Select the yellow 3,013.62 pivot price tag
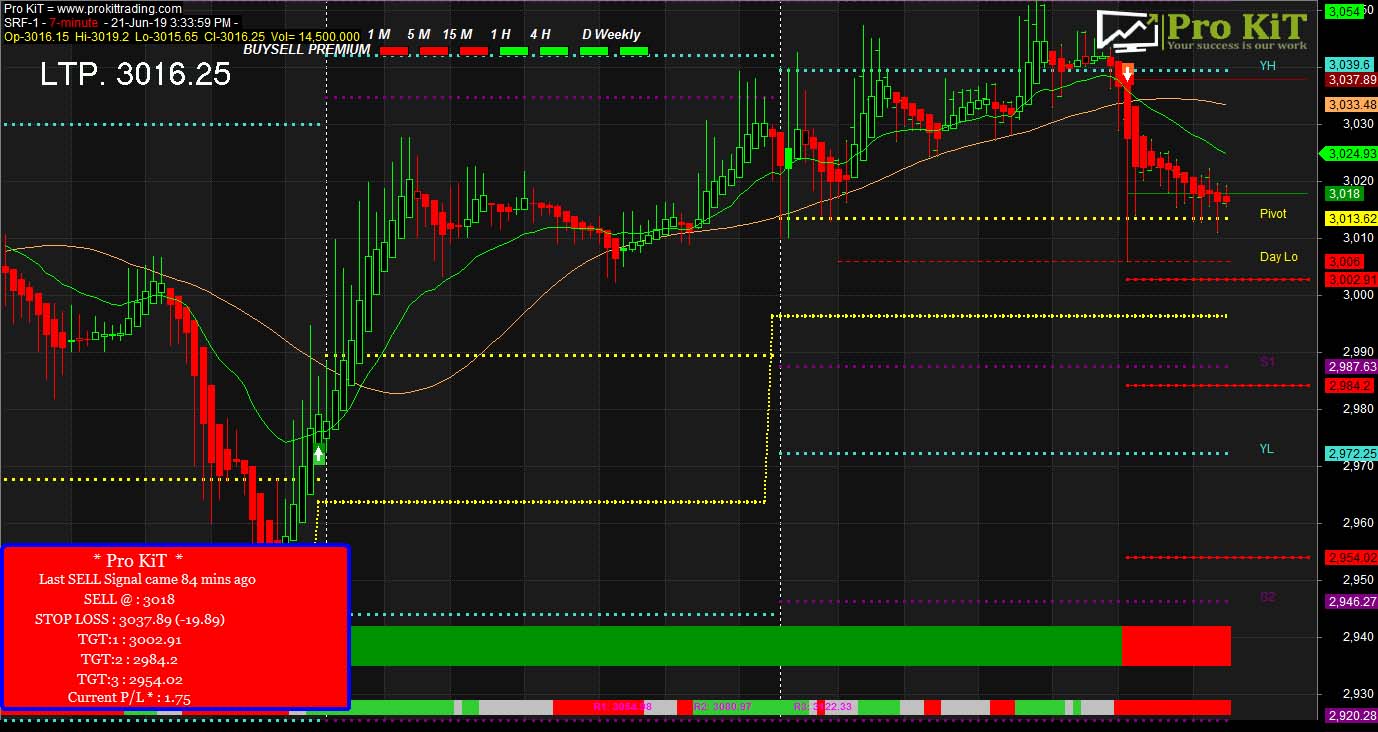The height and width of the screenshot is (732, 1378). click(x=1351, y=219)
